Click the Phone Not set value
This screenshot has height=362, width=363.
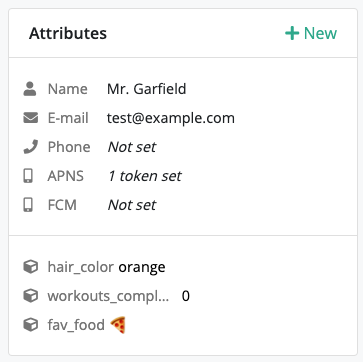coord(132,147)
